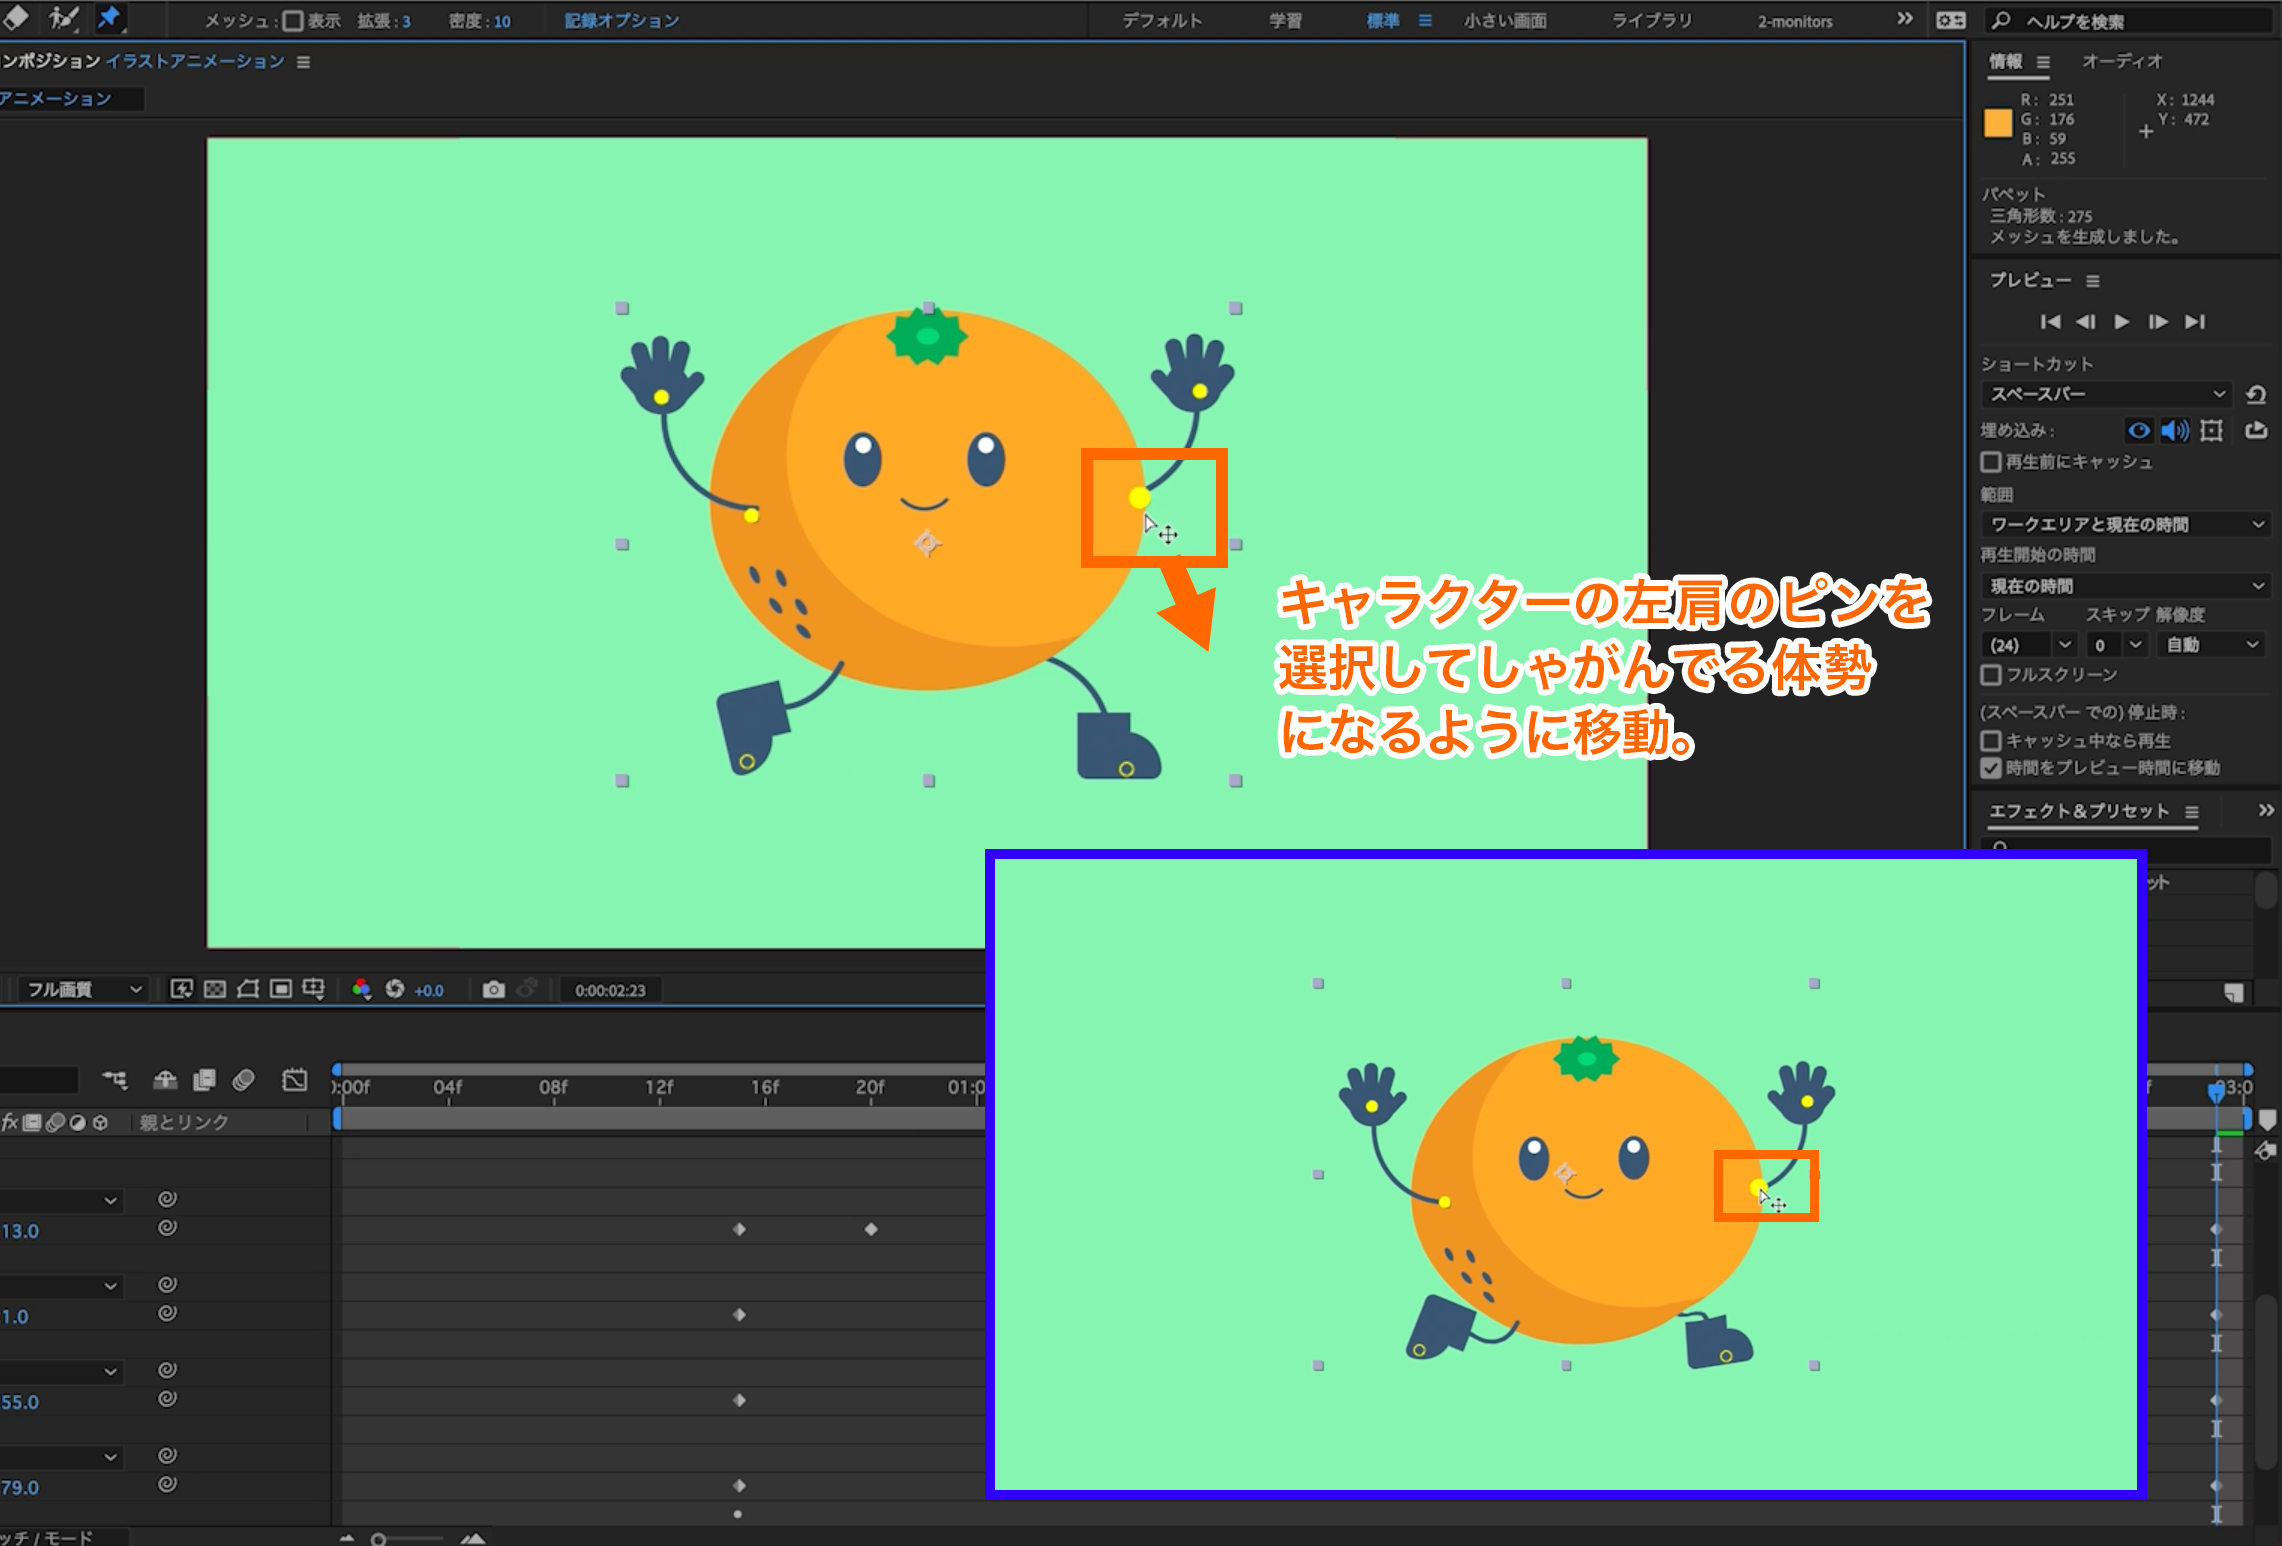This screenshot has height=1546, width=2282.
Task: Click the transparency grid toggle icon
Action: click(x=215, y=989)
